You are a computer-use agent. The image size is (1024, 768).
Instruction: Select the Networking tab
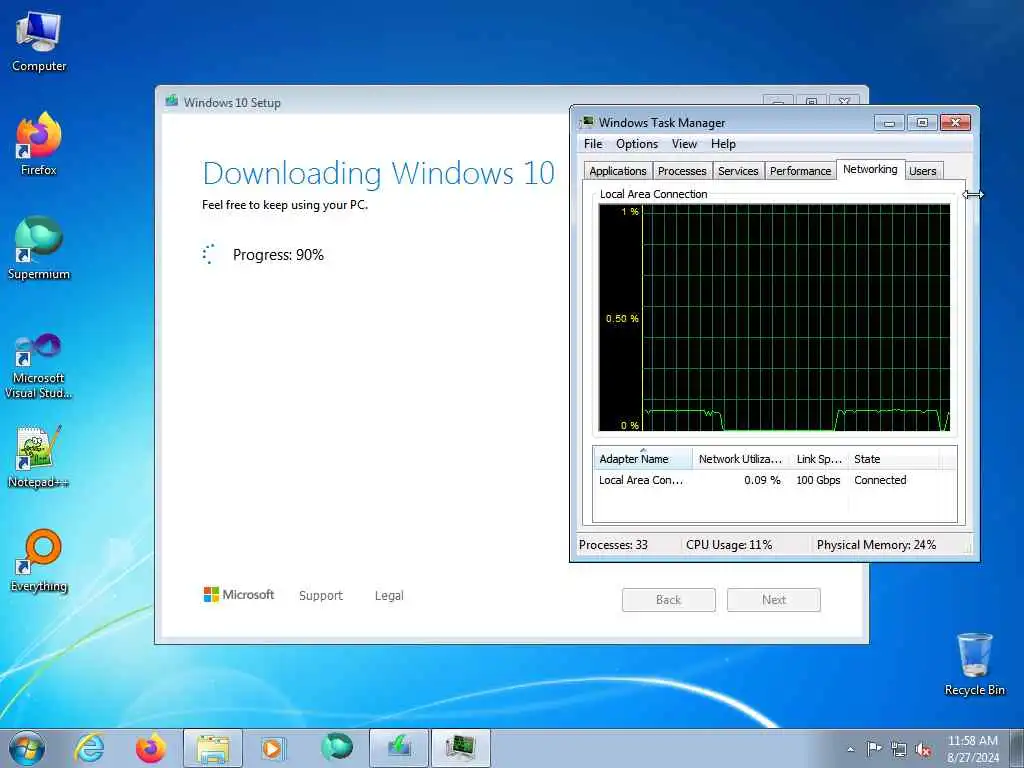click(870, 169)
